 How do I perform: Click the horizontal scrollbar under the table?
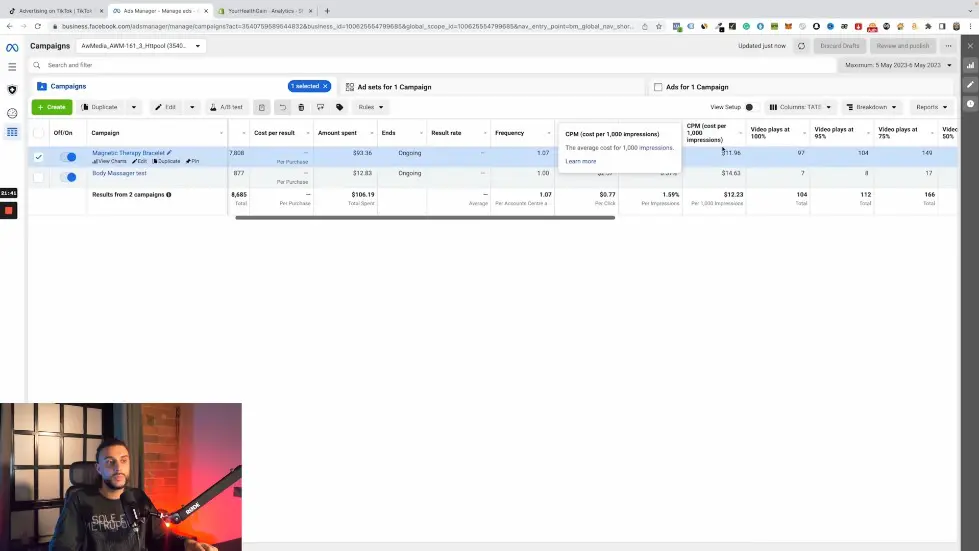pos(425,218)
